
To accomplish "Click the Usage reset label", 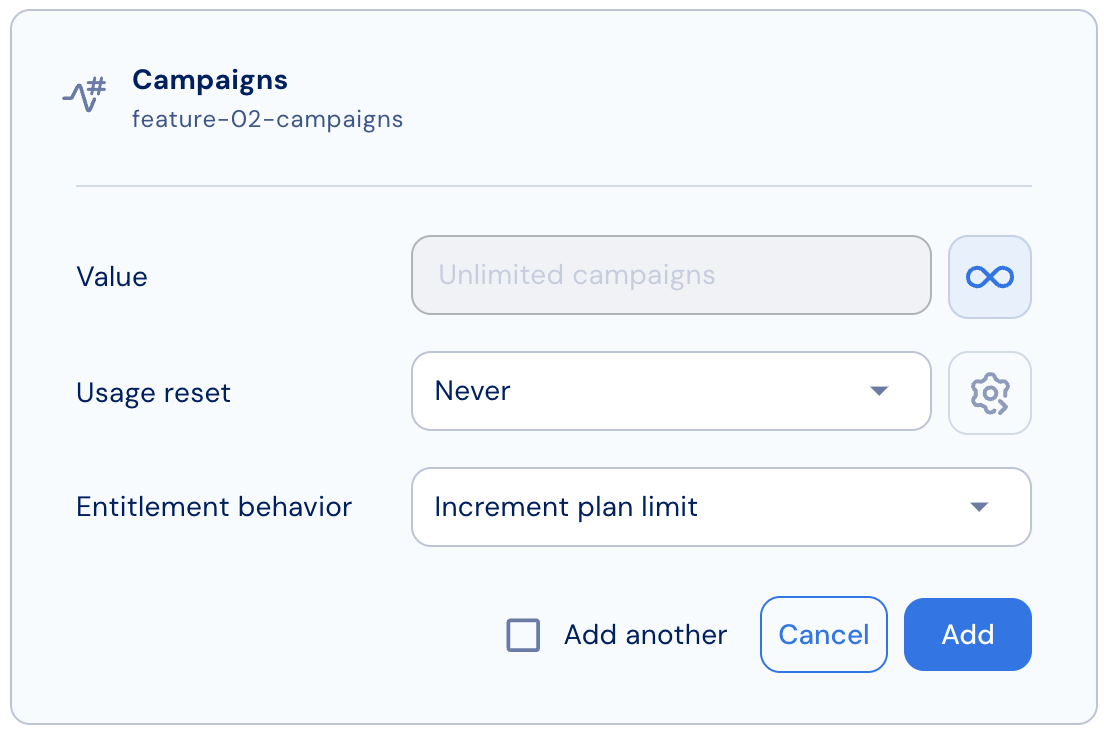I will [x=153, y=393].
